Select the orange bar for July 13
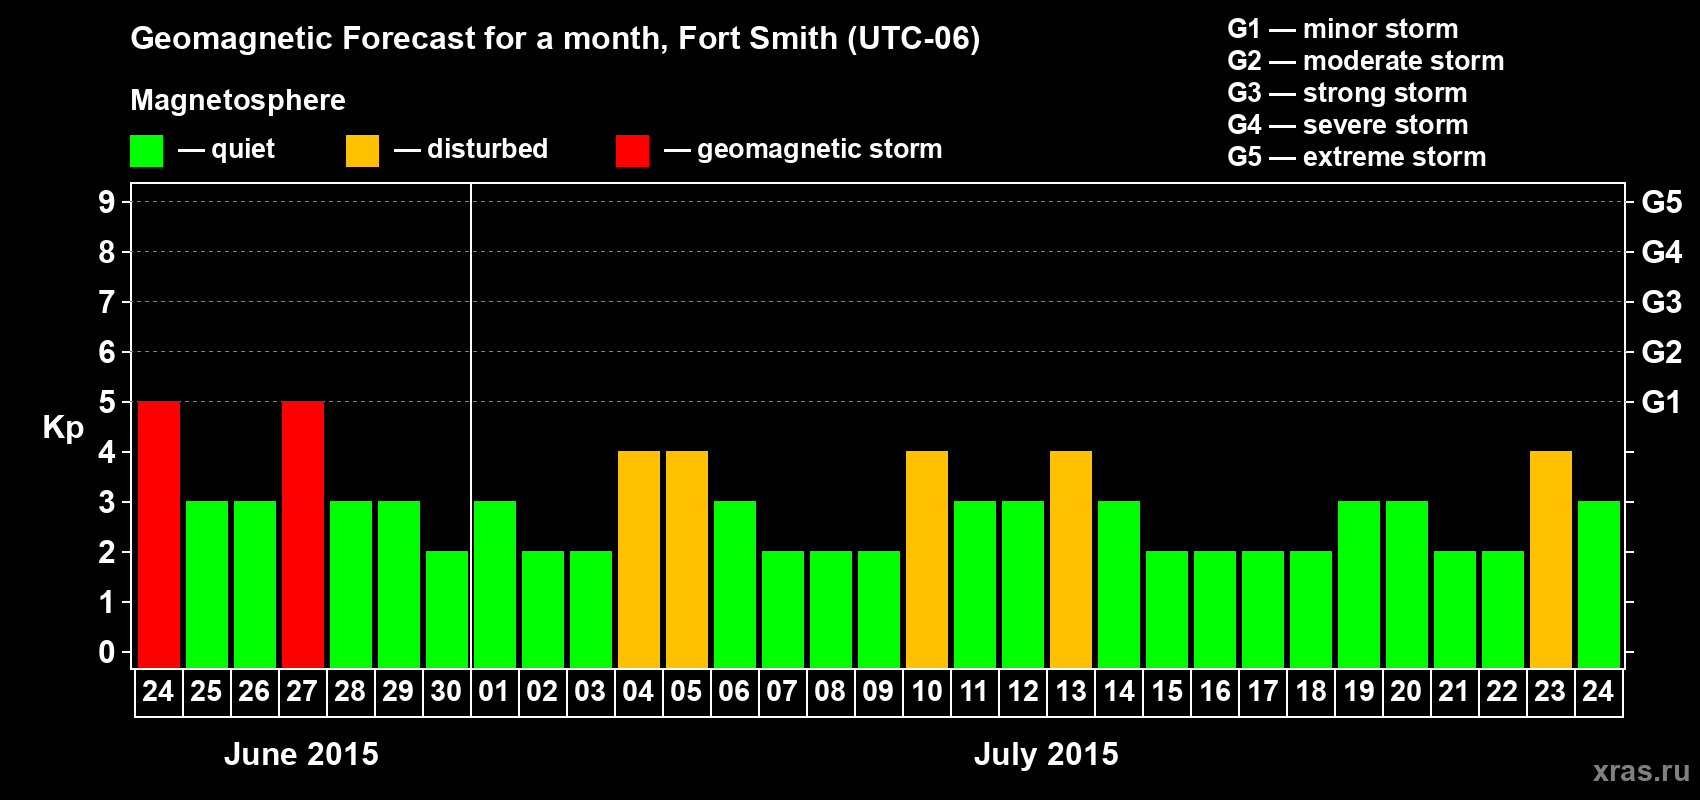 [x=1071, y=560]
